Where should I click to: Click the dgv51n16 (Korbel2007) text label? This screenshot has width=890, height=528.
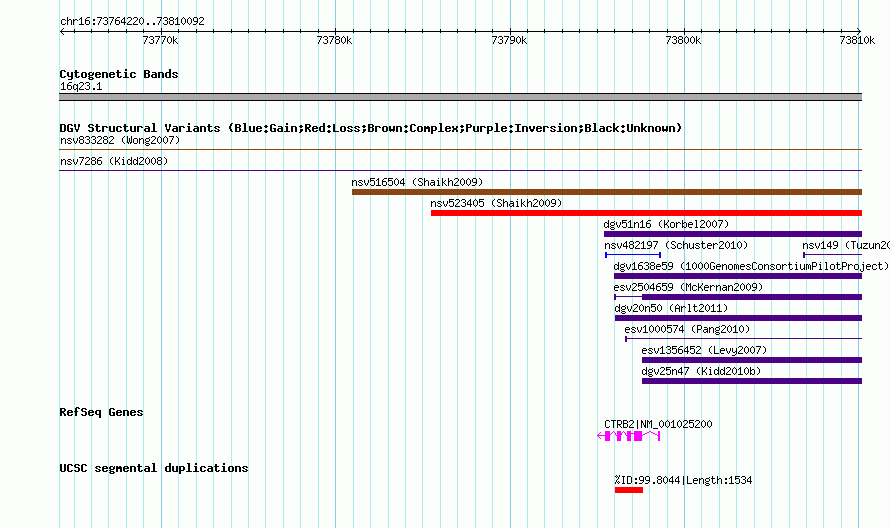point(666,224)
